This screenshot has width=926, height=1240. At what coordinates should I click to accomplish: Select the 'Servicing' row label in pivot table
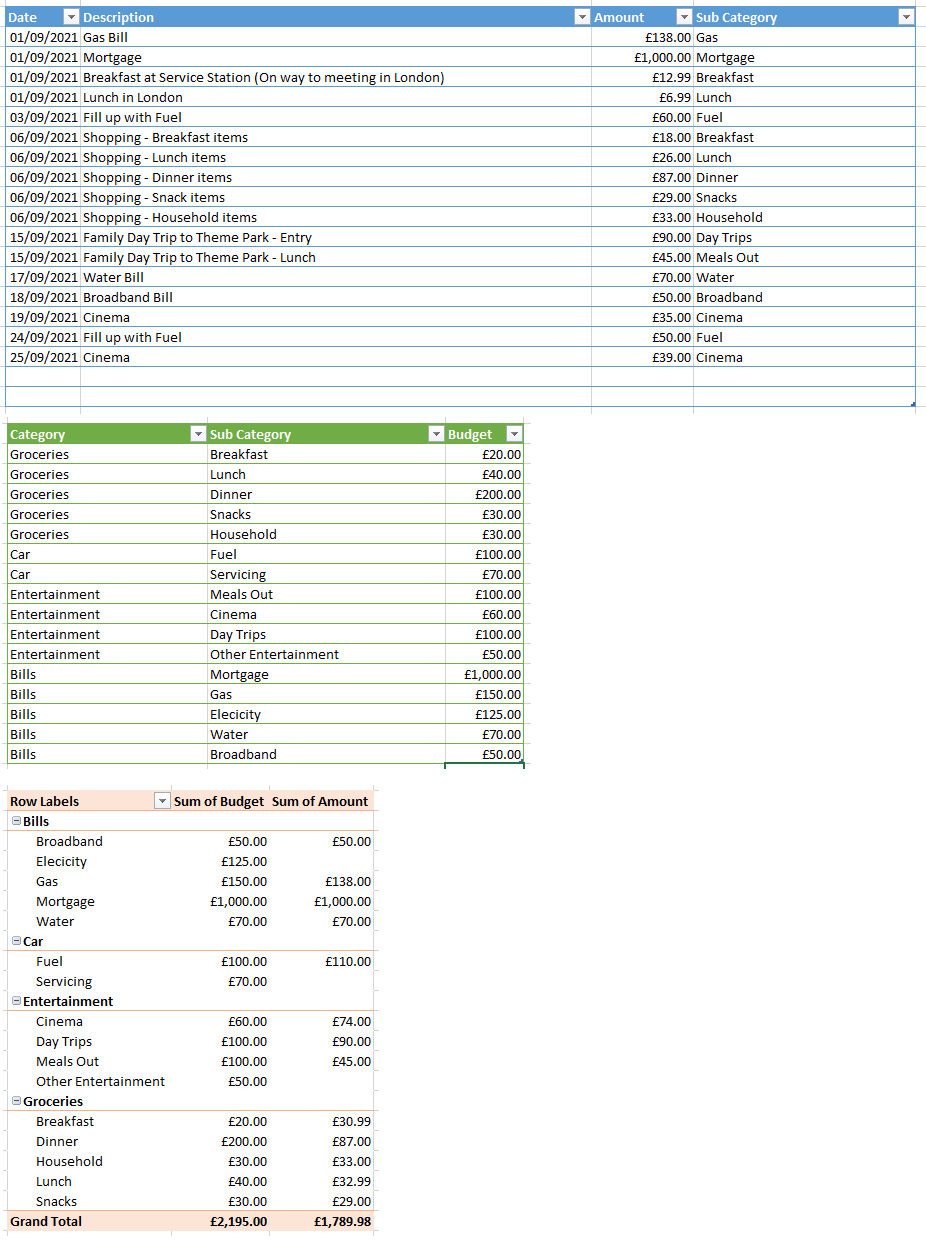coord(64,981)
